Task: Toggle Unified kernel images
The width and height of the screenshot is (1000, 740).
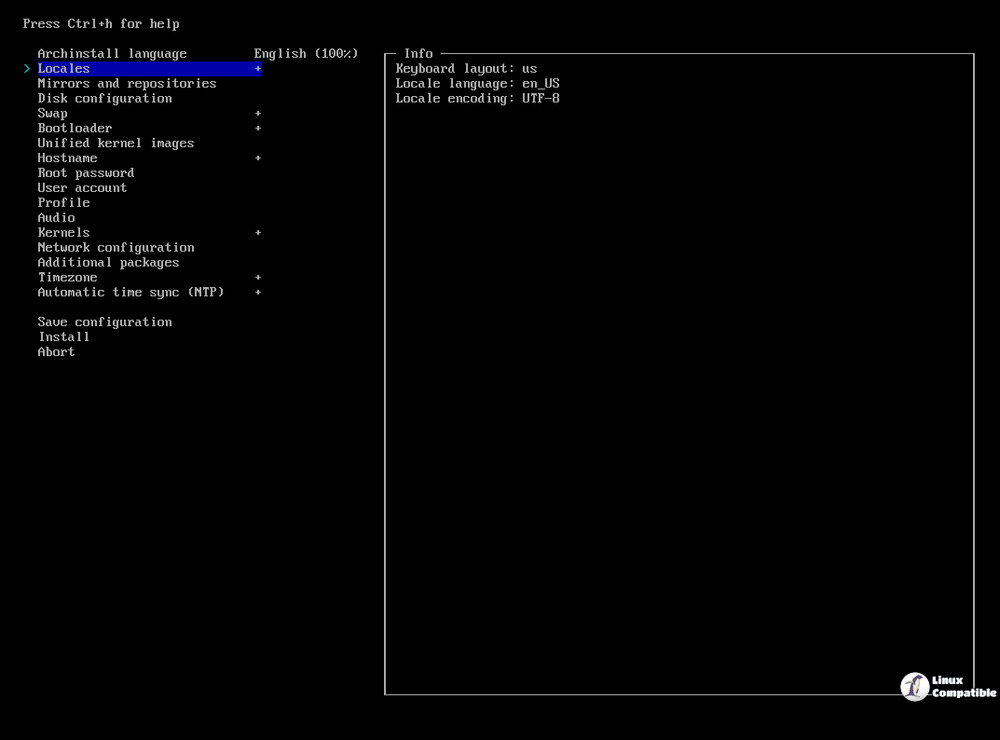Action: [x=115, y=143]
